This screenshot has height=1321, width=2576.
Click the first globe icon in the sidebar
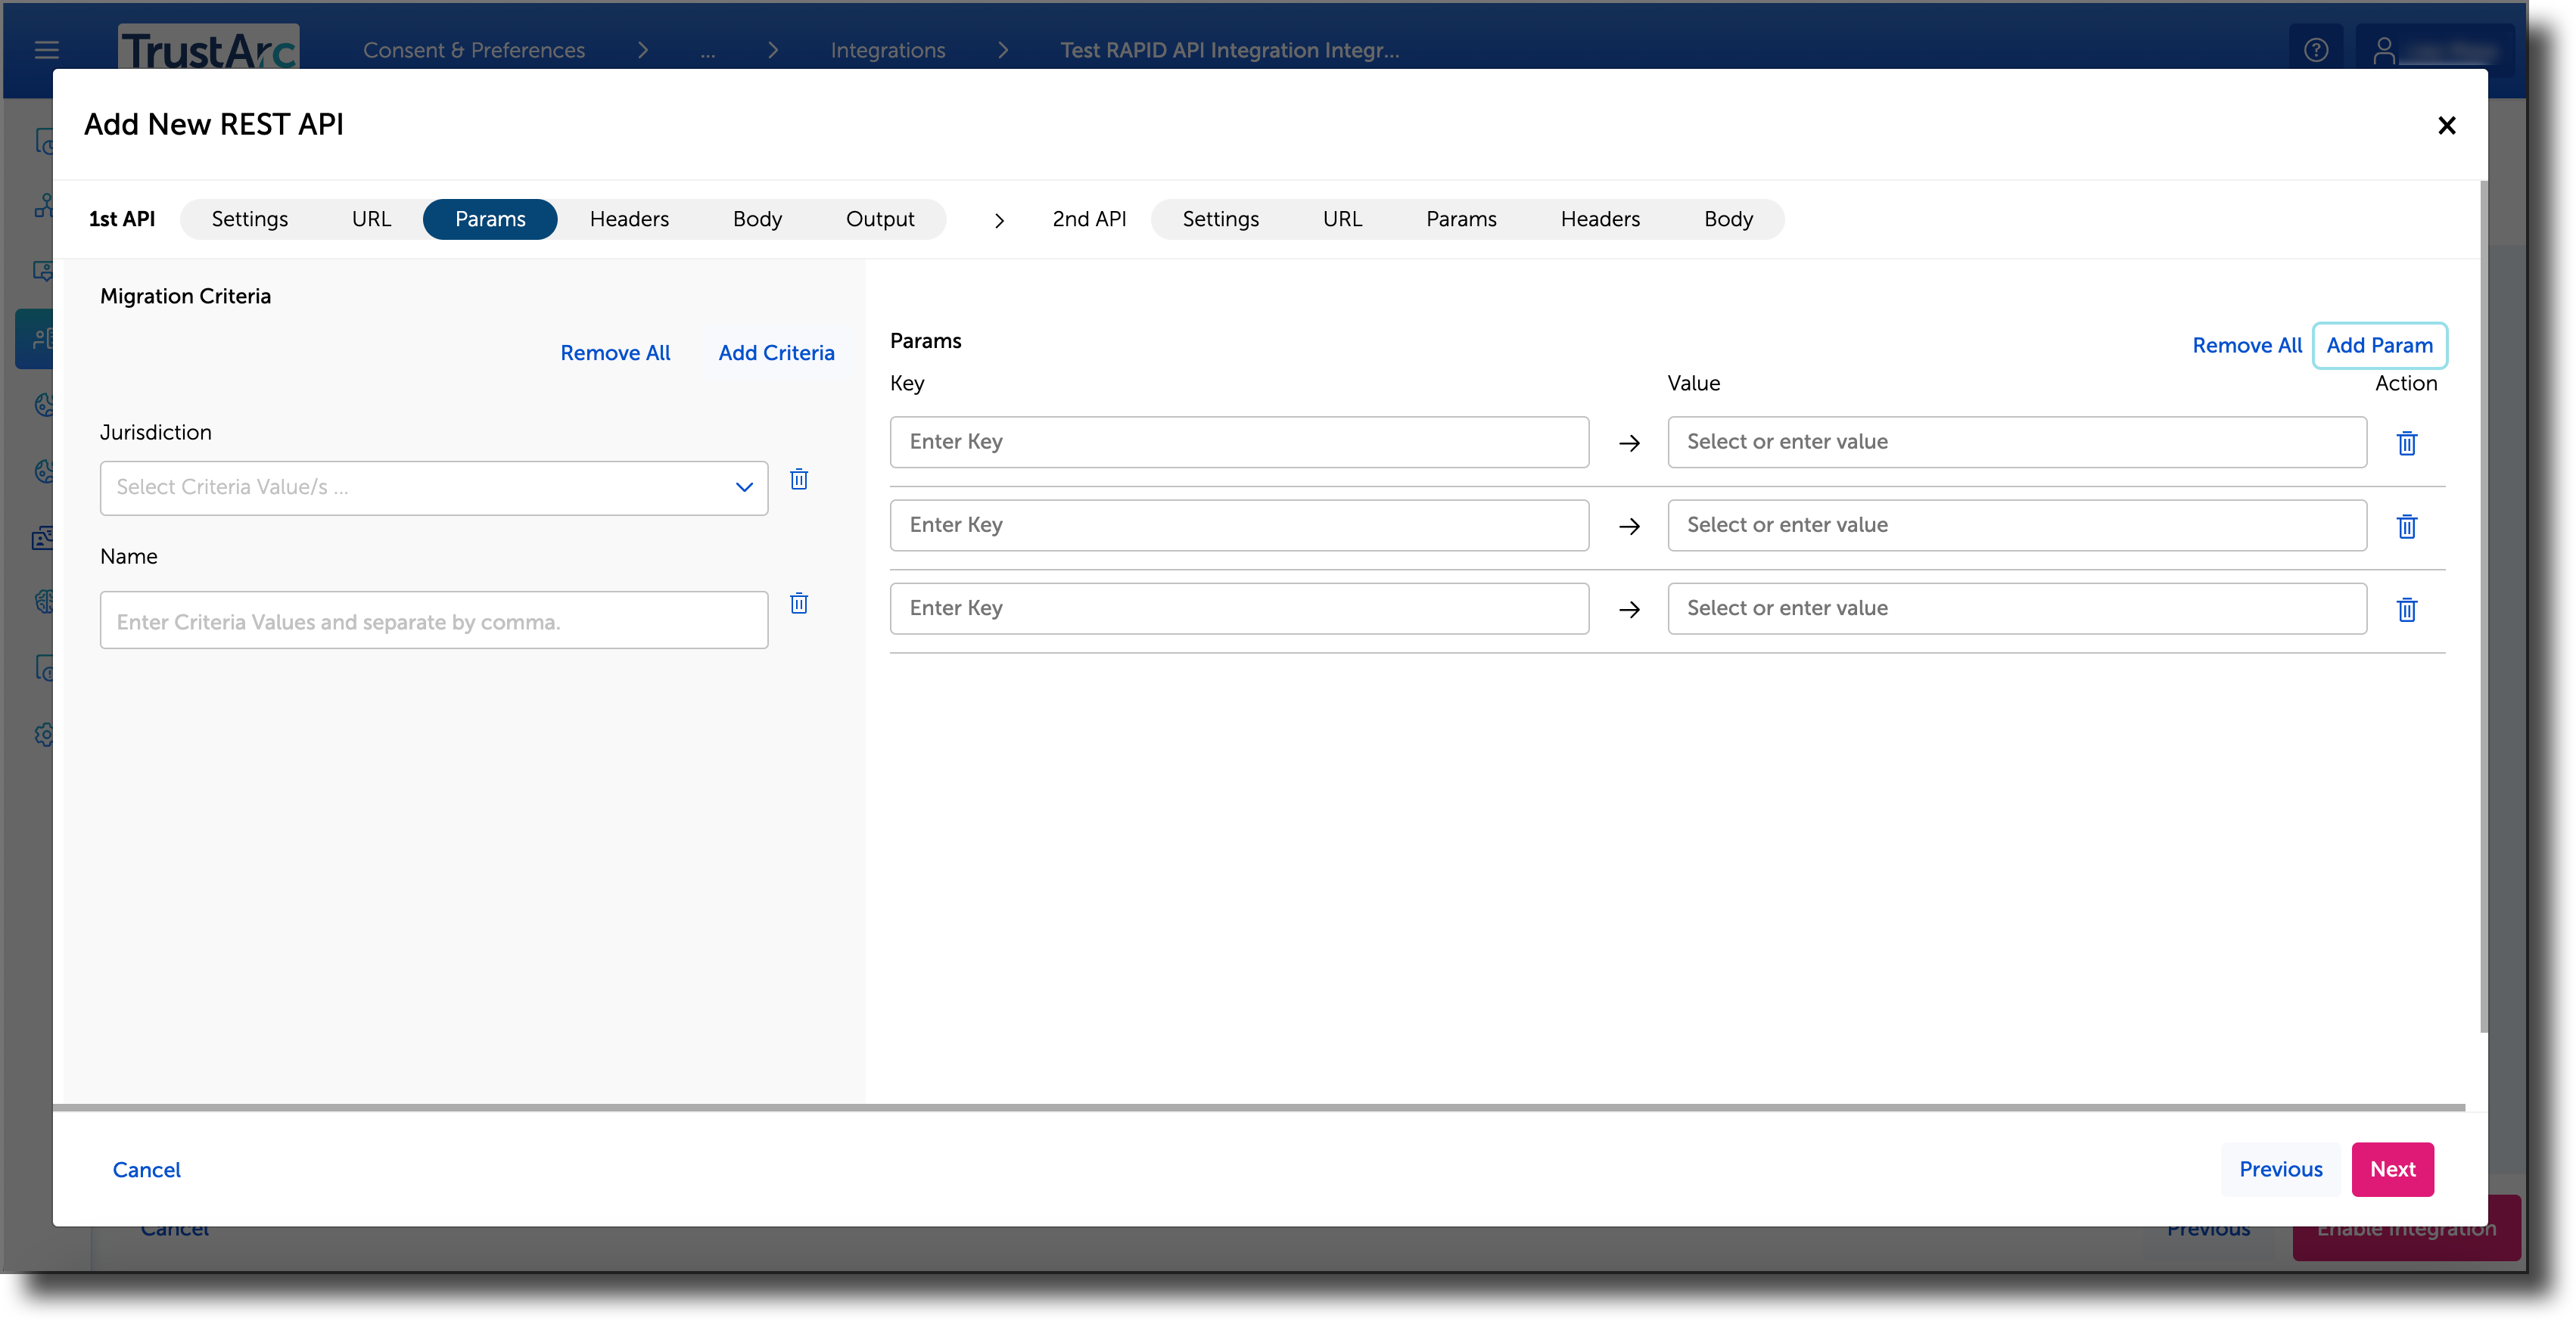coord(45,405)
